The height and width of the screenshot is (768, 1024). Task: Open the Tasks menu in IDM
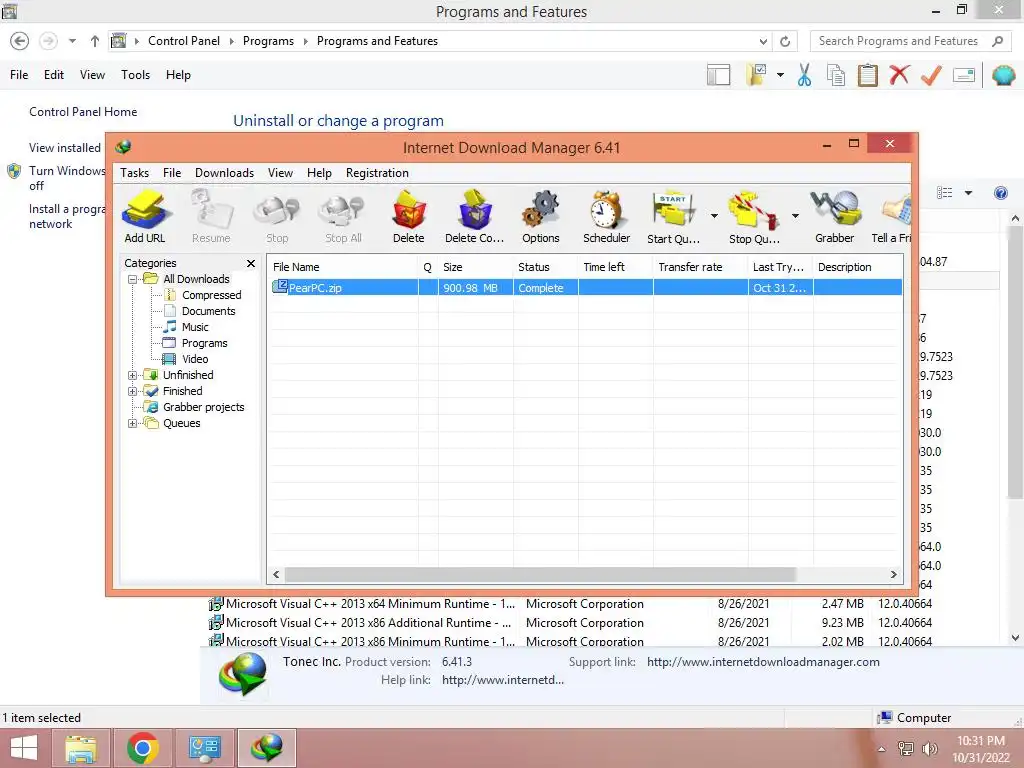pos(135,173)
